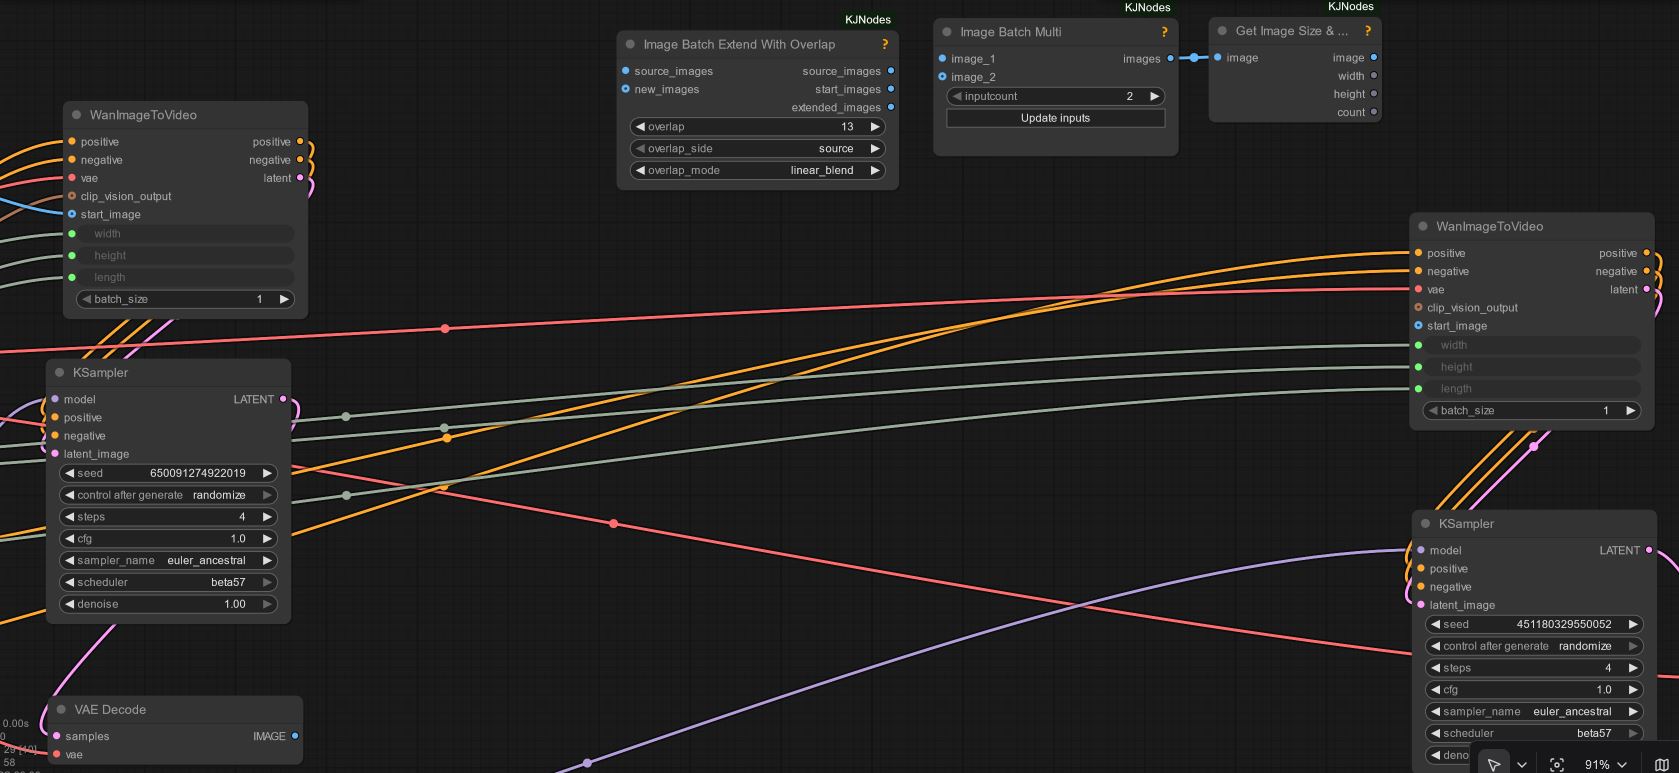Open help for Image Batch Extend With Overlap
The width and height of the screenshot is (1679, 773).
885,44
